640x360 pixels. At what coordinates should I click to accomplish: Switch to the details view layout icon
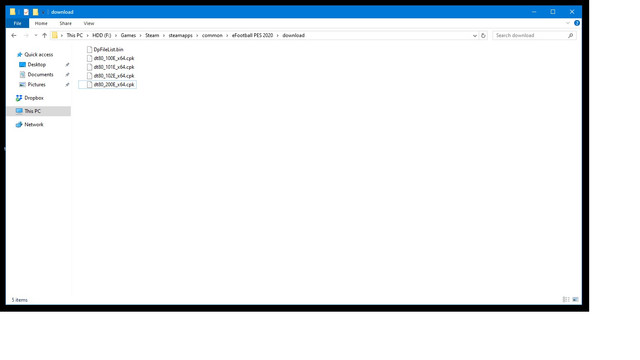pyautogui.click(x=566, y=300)
